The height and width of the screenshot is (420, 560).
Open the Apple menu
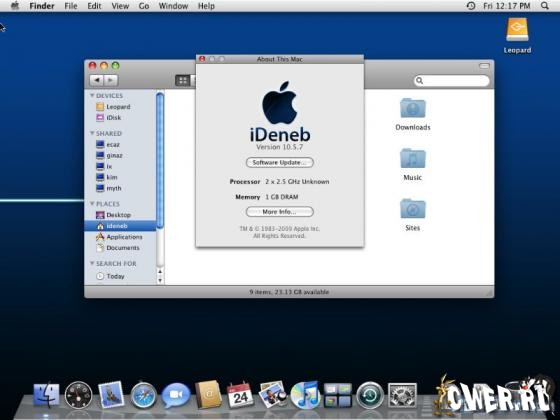pyautogui.click(x=15, y=6)
